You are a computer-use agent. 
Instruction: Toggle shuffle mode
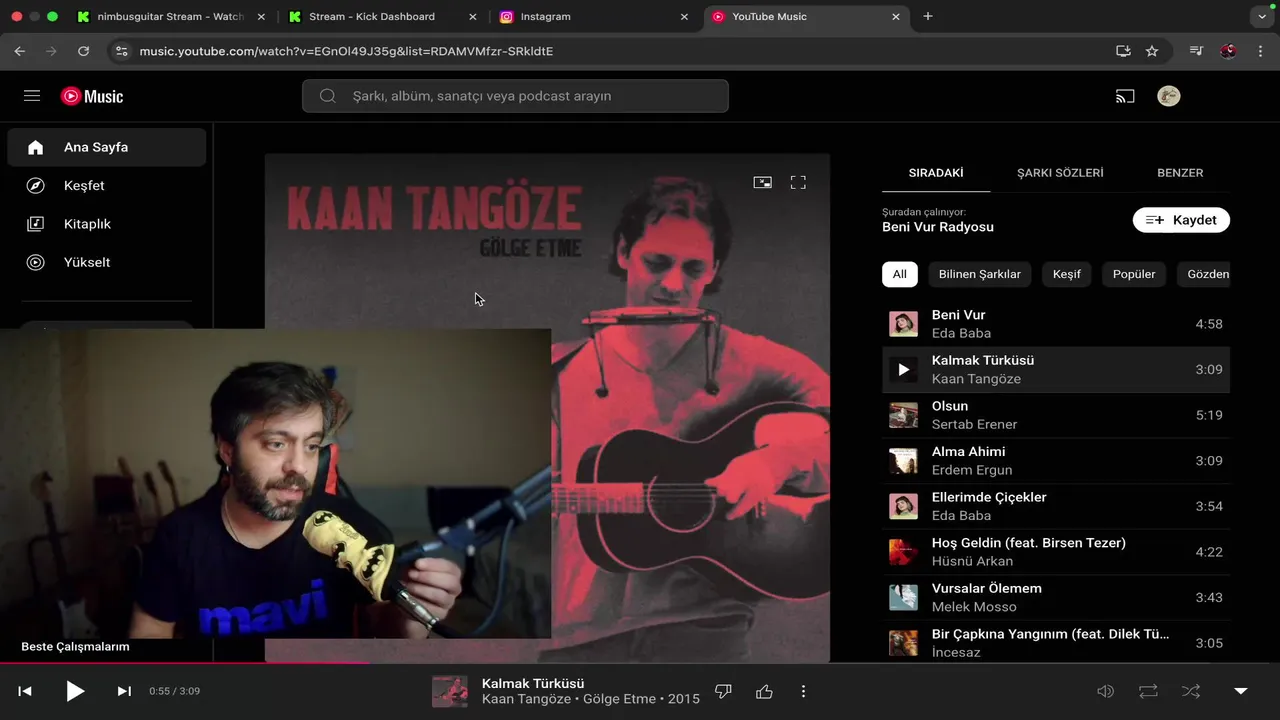coord(1191,691)
